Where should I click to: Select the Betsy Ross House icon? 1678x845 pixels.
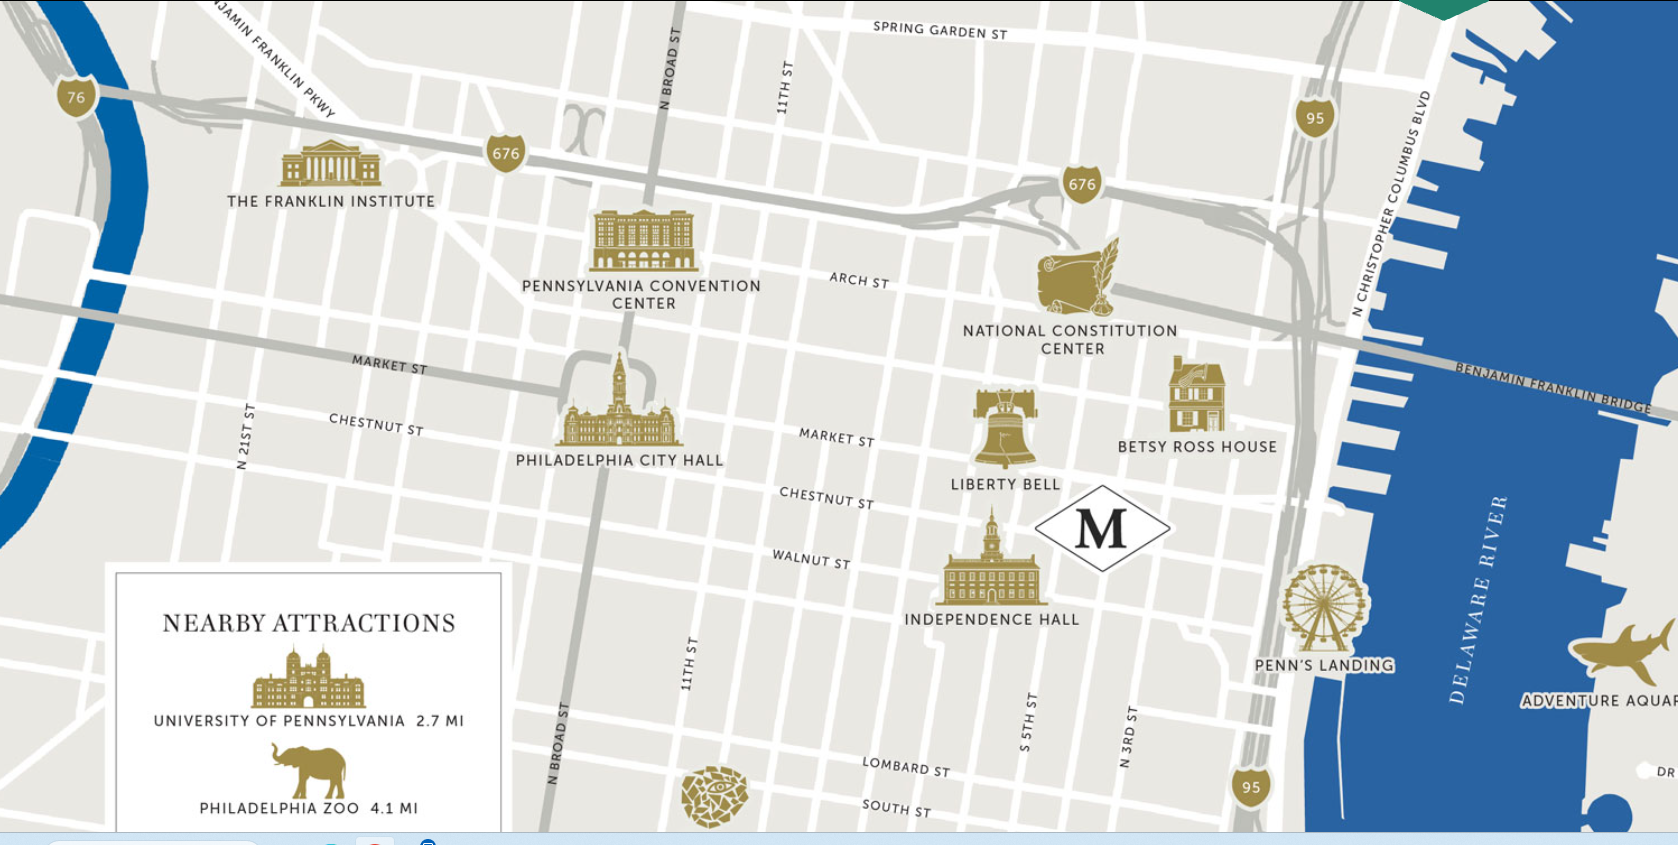(1197, 394)
